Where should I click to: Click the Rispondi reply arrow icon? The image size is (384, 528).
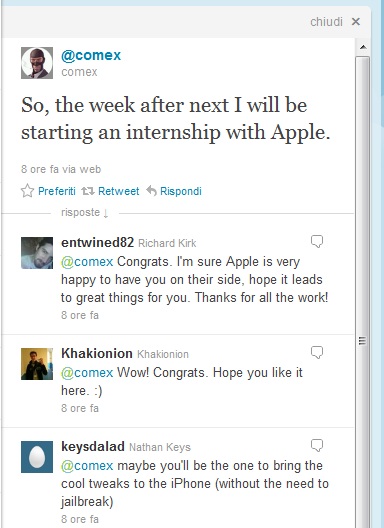click(152, 191)
